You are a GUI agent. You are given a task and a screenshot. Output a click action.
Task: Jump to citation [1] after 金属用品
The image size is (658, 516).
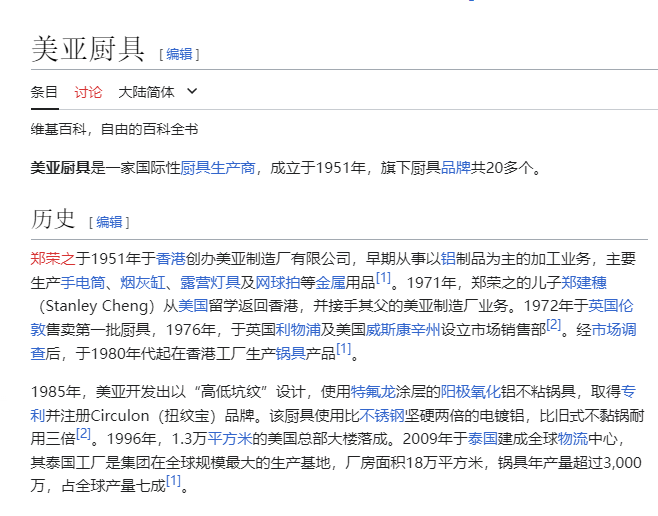383,278
